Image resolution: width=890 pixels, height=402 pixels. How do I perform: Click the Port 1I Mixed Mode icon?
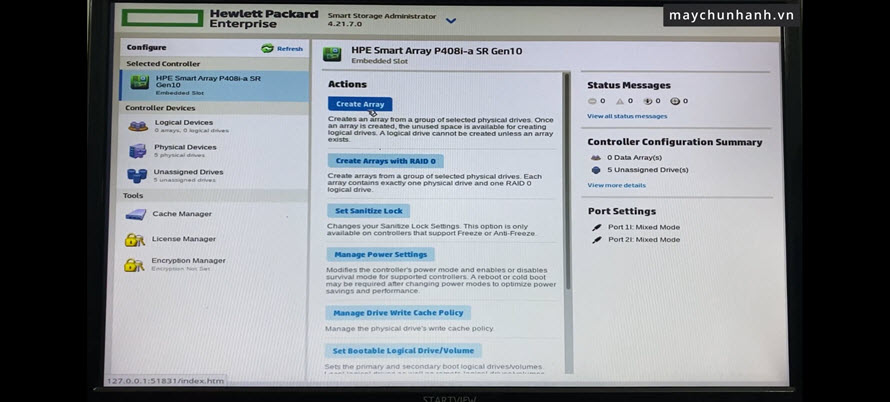click(597, 227)
